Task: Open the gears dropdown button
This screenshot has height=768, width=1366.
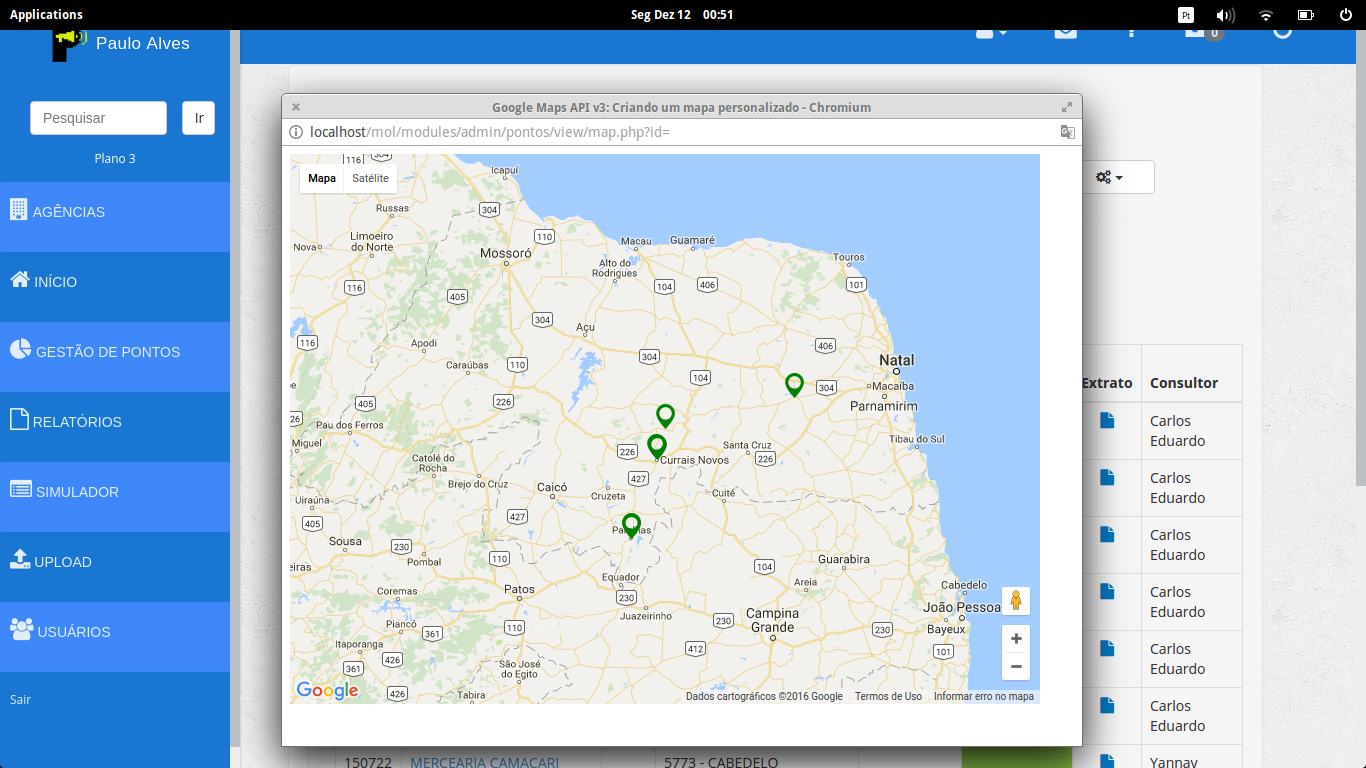Action: [1110, 177]
